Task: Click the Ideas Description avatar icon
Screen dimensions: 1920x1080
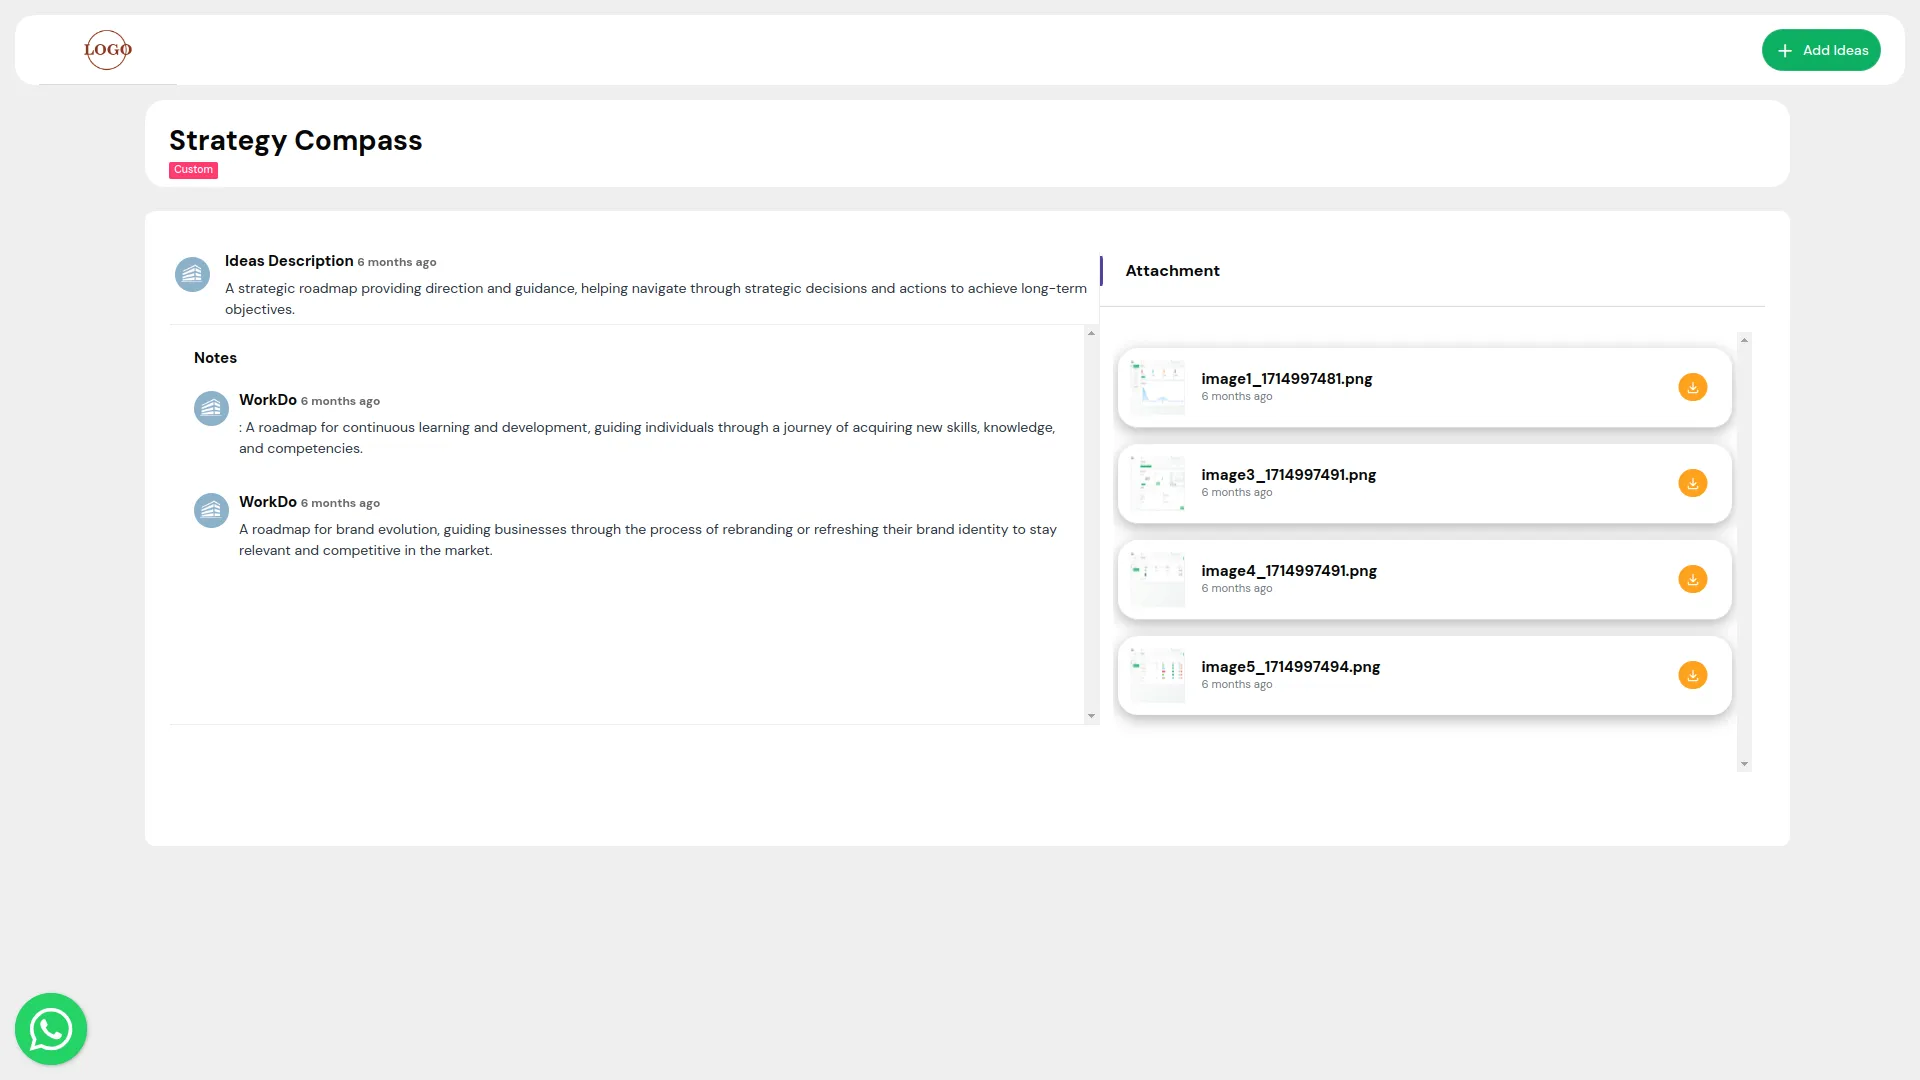Action: click(192, 274)
